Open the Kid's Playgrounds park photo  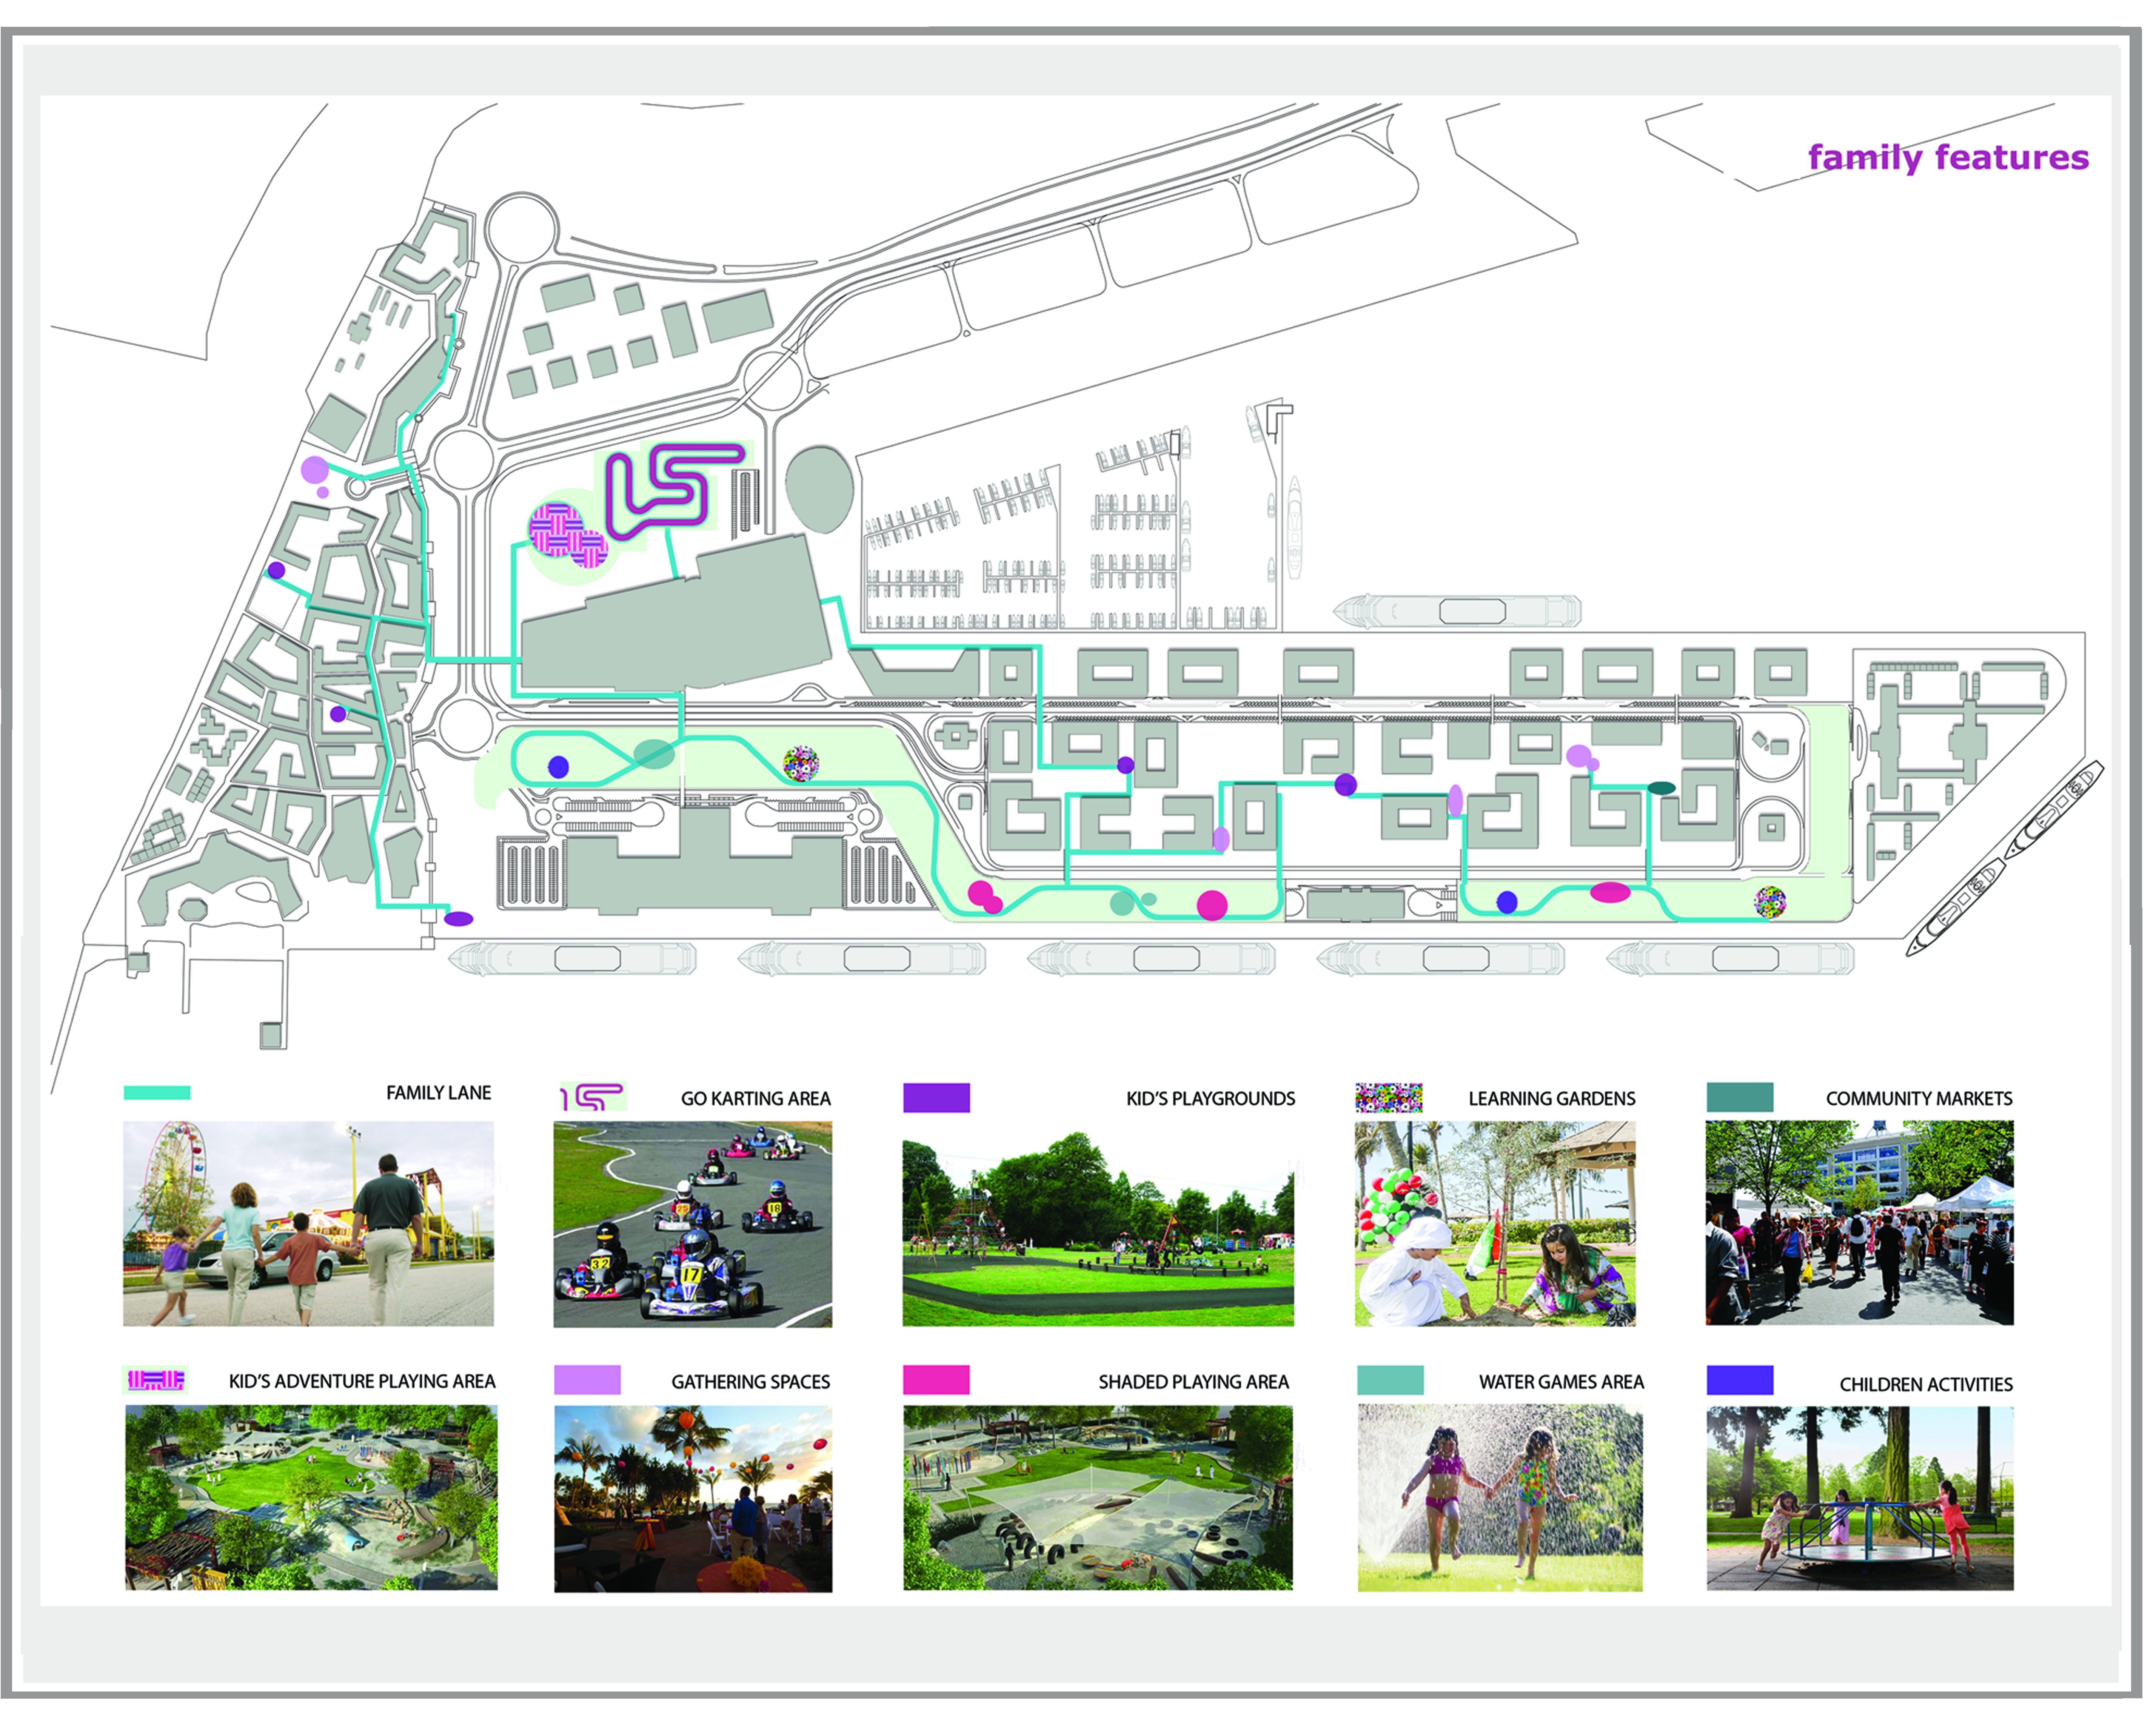point(1098,1229)
